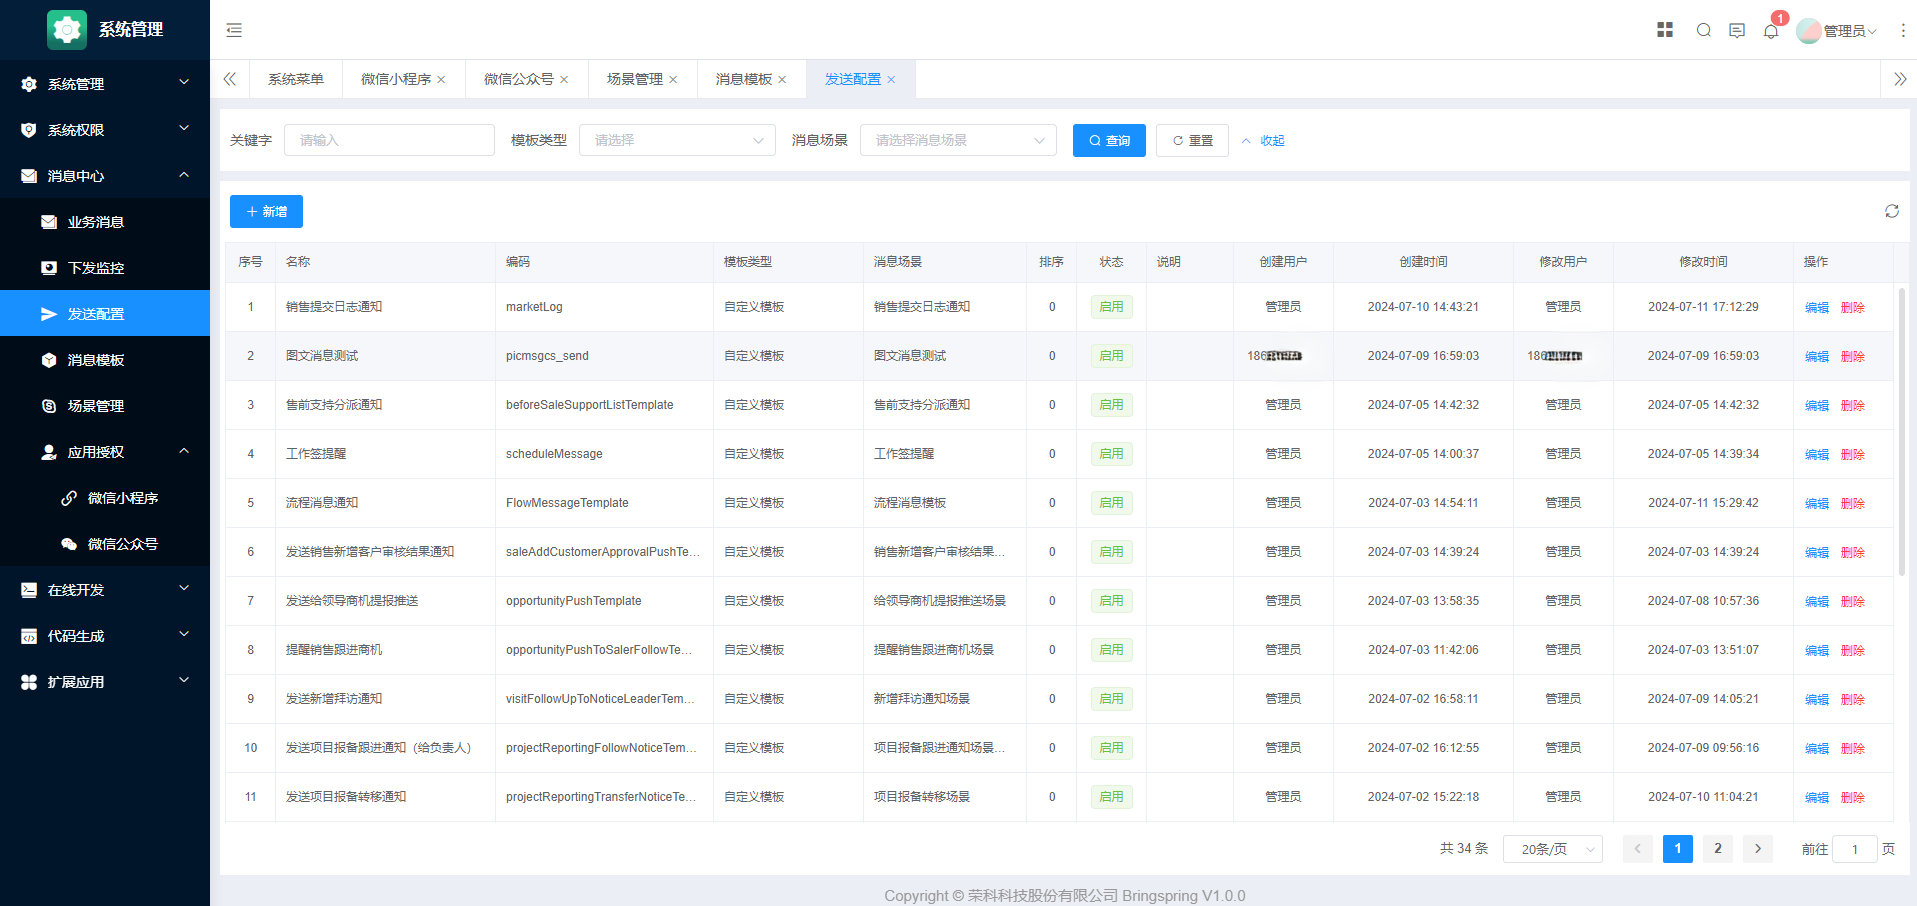This screenshot has height=906, width=1917.
Task: Refresh the table with the refresh icon
Action: tap(1892, 211)
